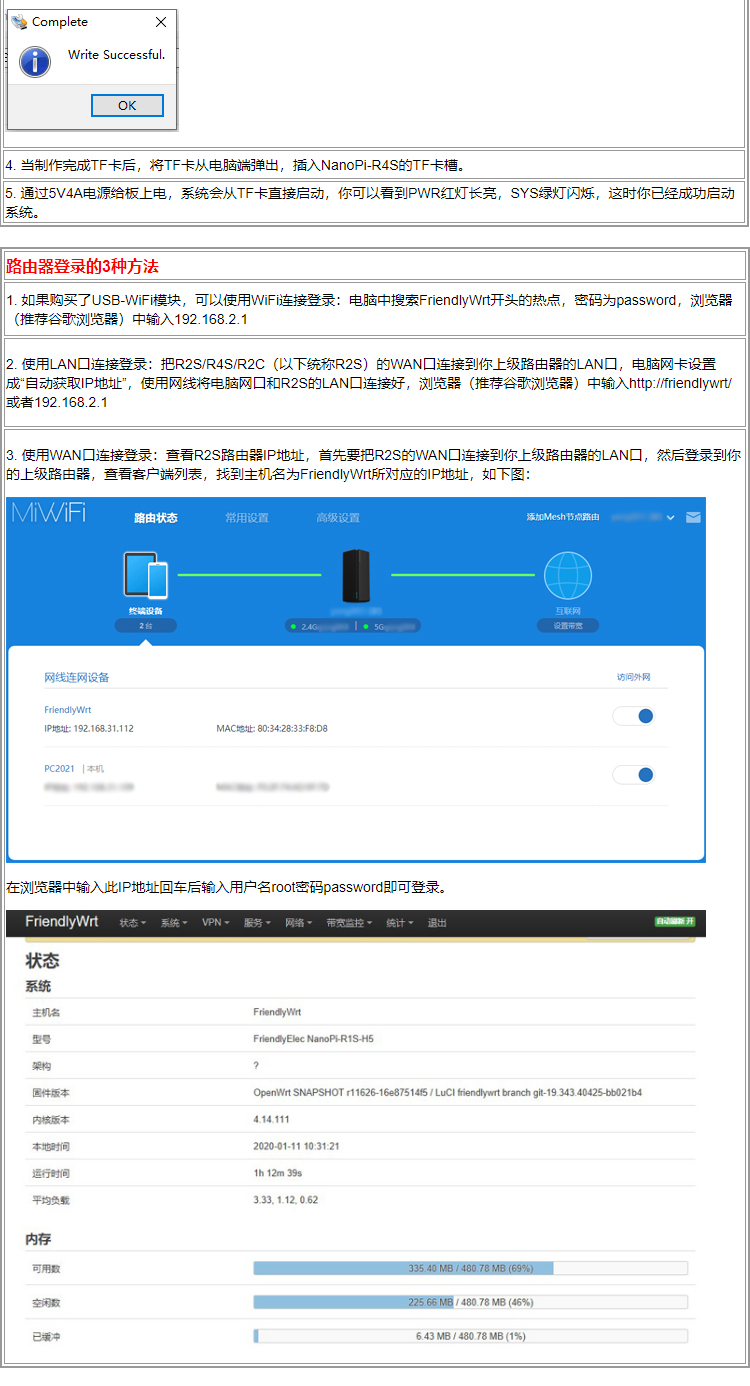Click the 状态 page heading
Screen dimensions: 750x1386
pyautogui.click(x=42, y=961)
